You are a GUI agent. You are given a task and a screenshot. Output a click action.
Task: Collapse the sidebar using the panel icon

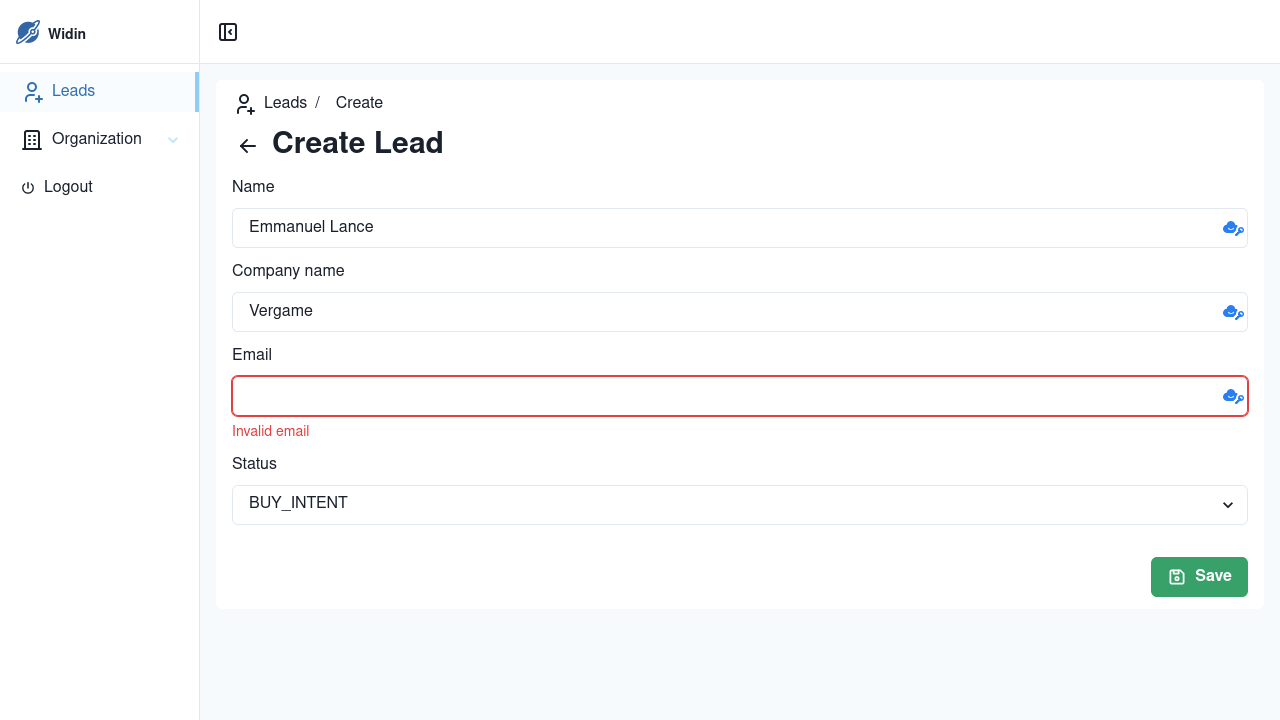(228, 32)
